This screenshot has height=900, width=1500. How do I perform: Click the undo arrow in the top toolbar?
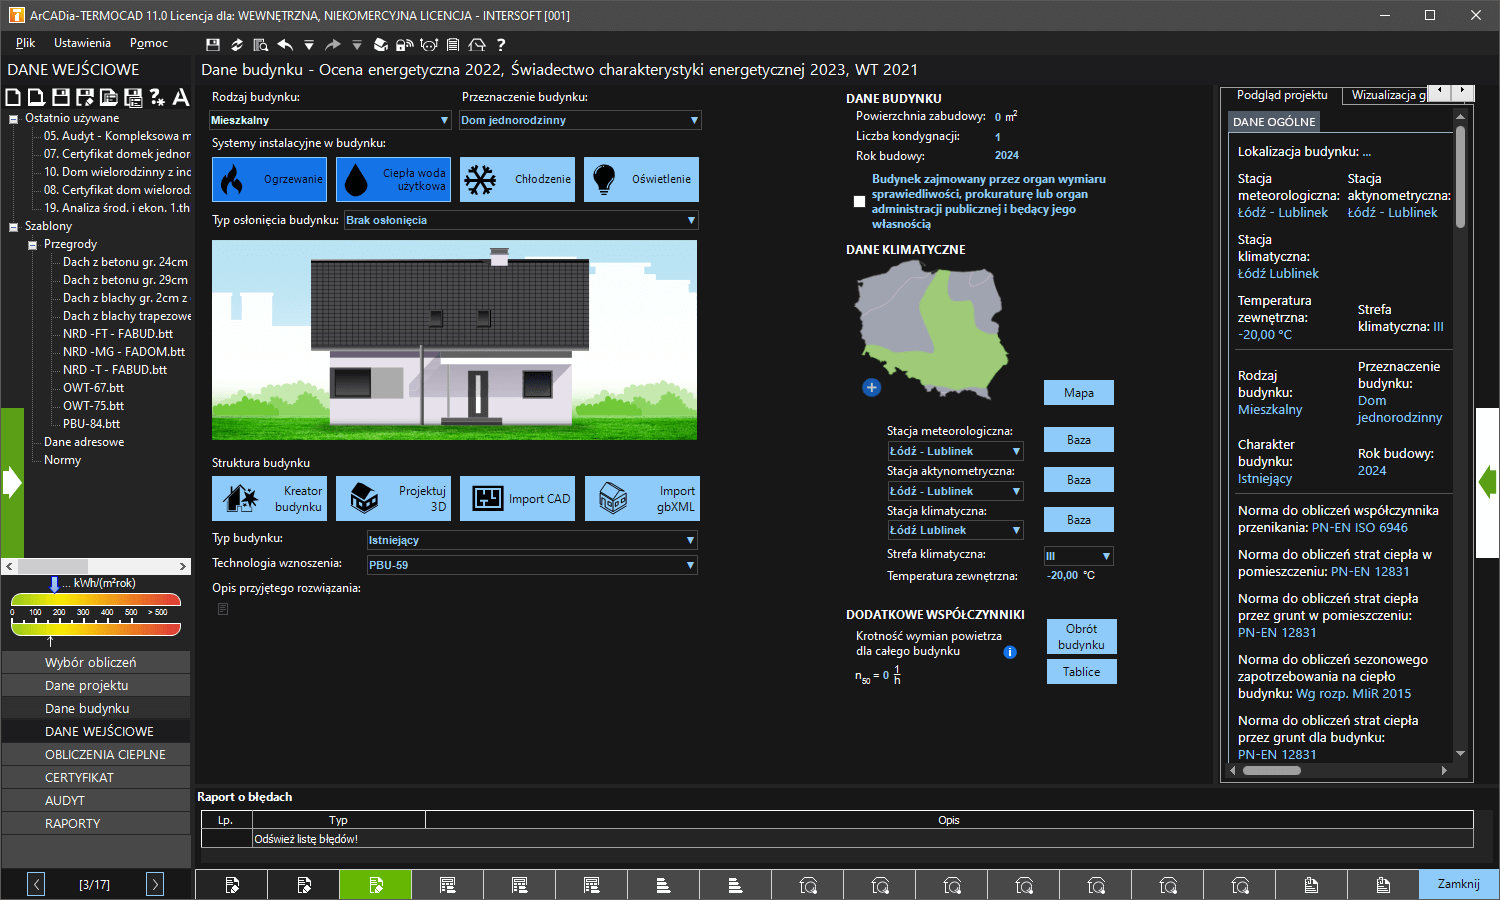[x=285, y=44]
